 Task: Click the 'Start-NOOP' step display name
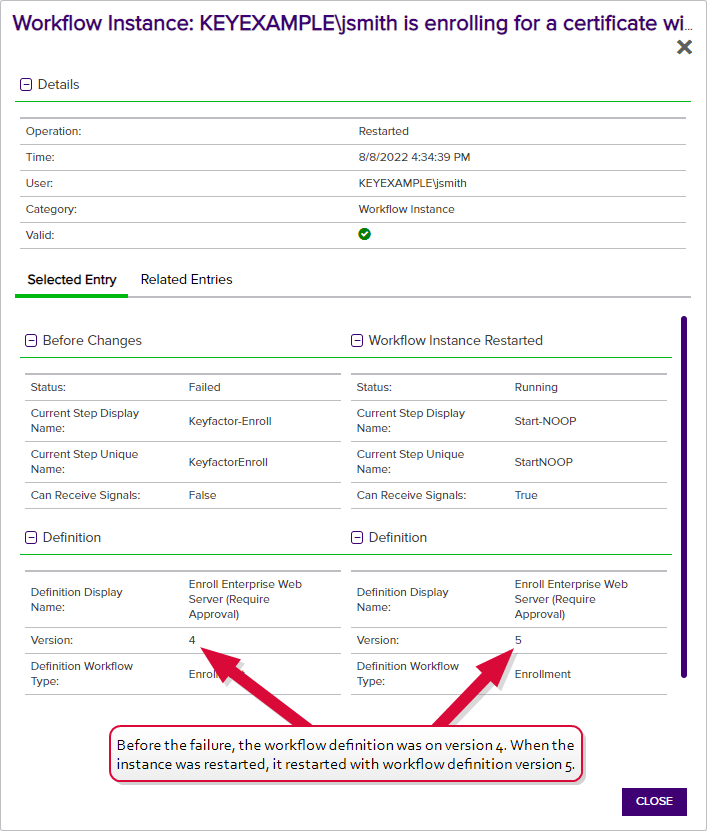click(545, 421)
